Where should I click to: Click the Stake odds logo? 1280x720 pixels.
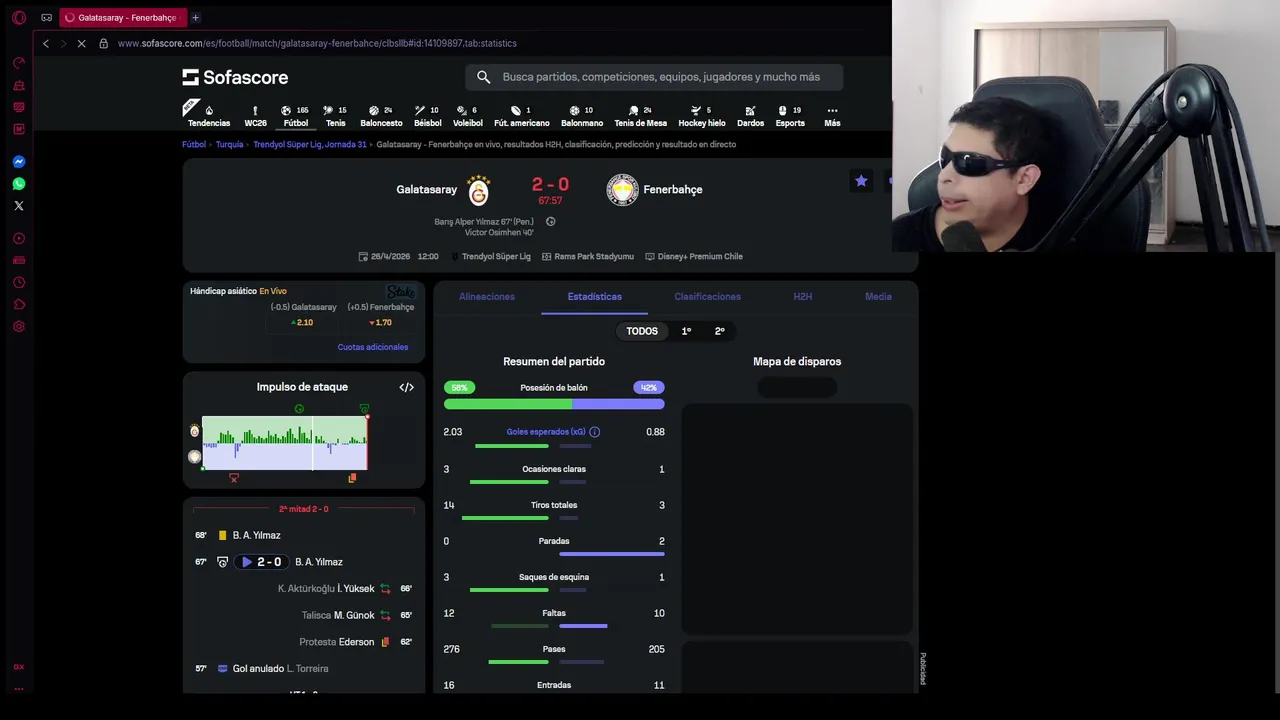(401, 291)
